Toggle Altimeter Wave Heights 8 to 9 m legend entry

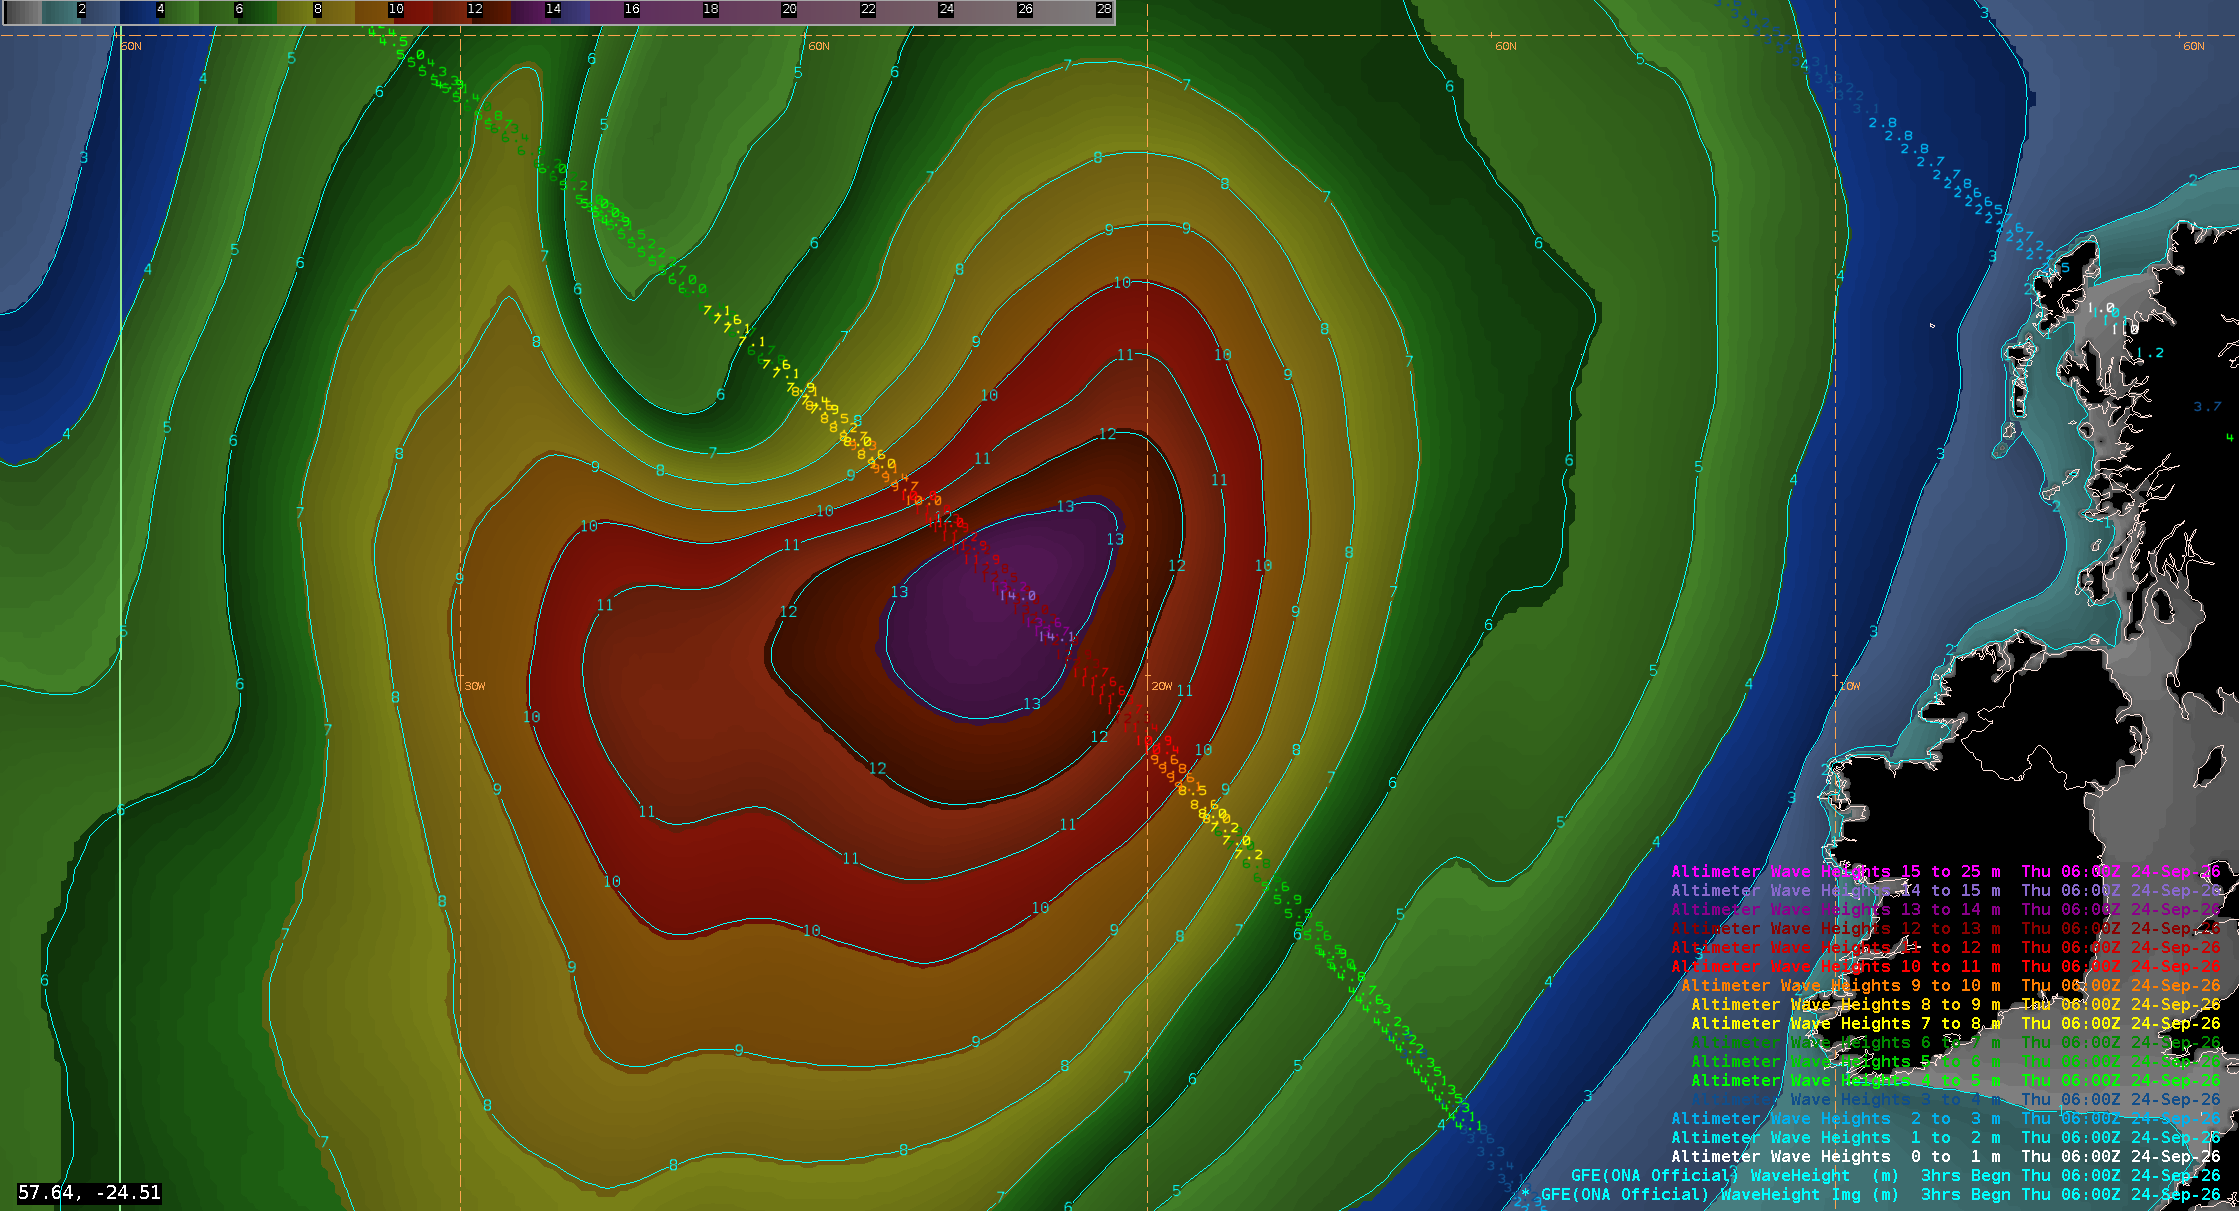pos(1955,1004)
